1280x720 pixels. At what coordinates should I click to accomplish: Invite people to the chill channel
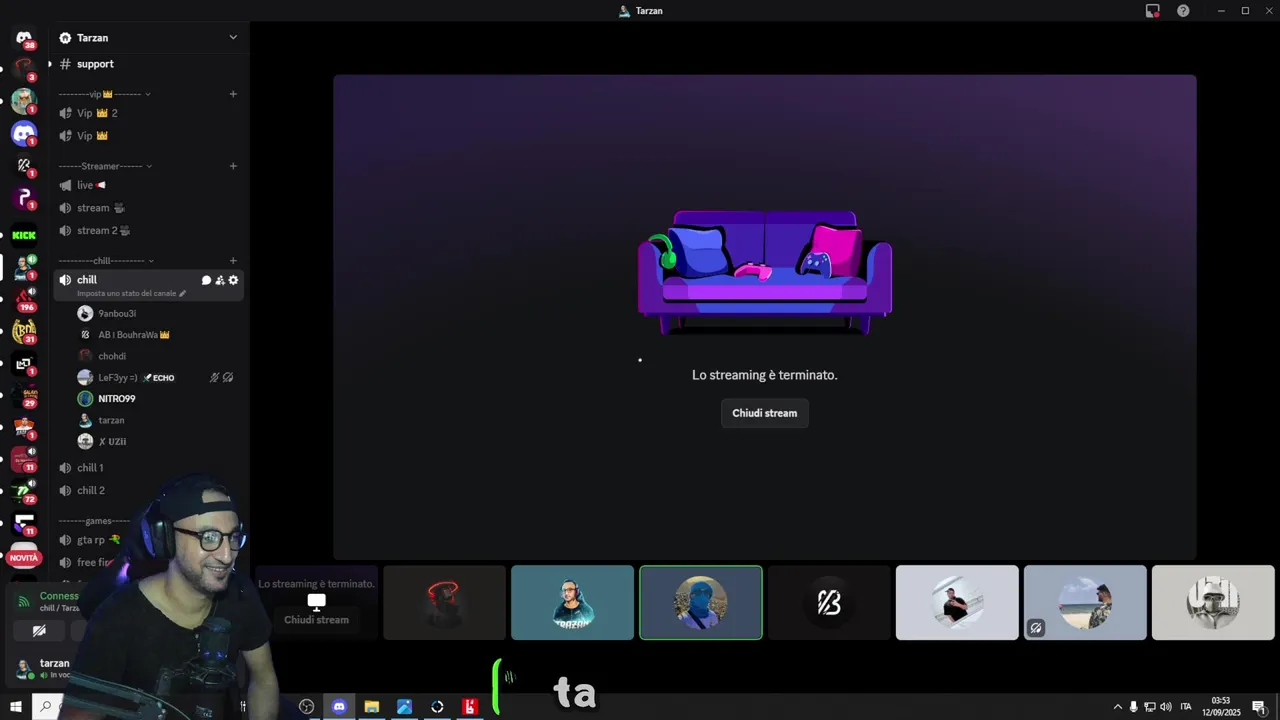click(220, 280)
